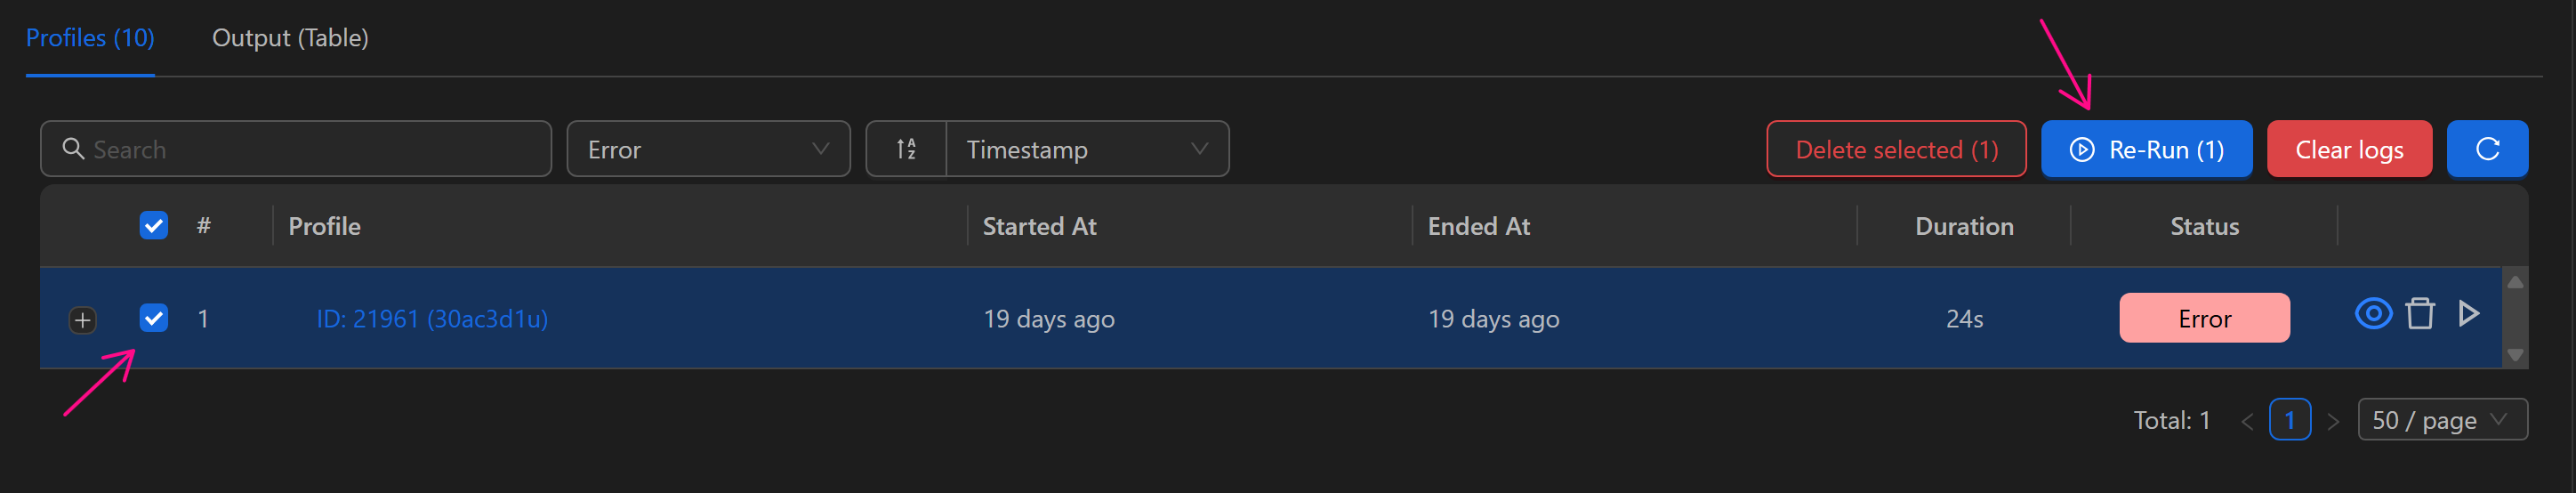Toggle the sort order icon button
The width and height of the screenshot is (2576, 493).
coord(906,150)
